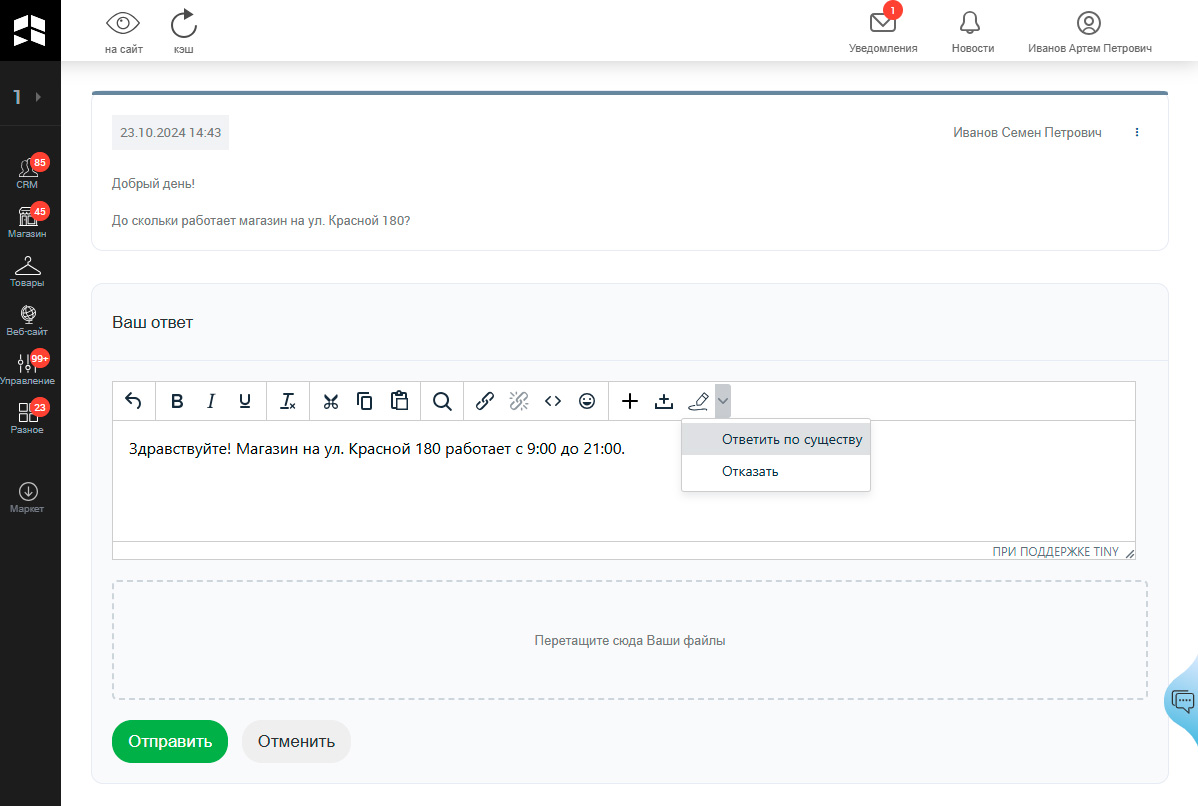Clear cache with the кэш refresh icon

[x=183, y=24]
